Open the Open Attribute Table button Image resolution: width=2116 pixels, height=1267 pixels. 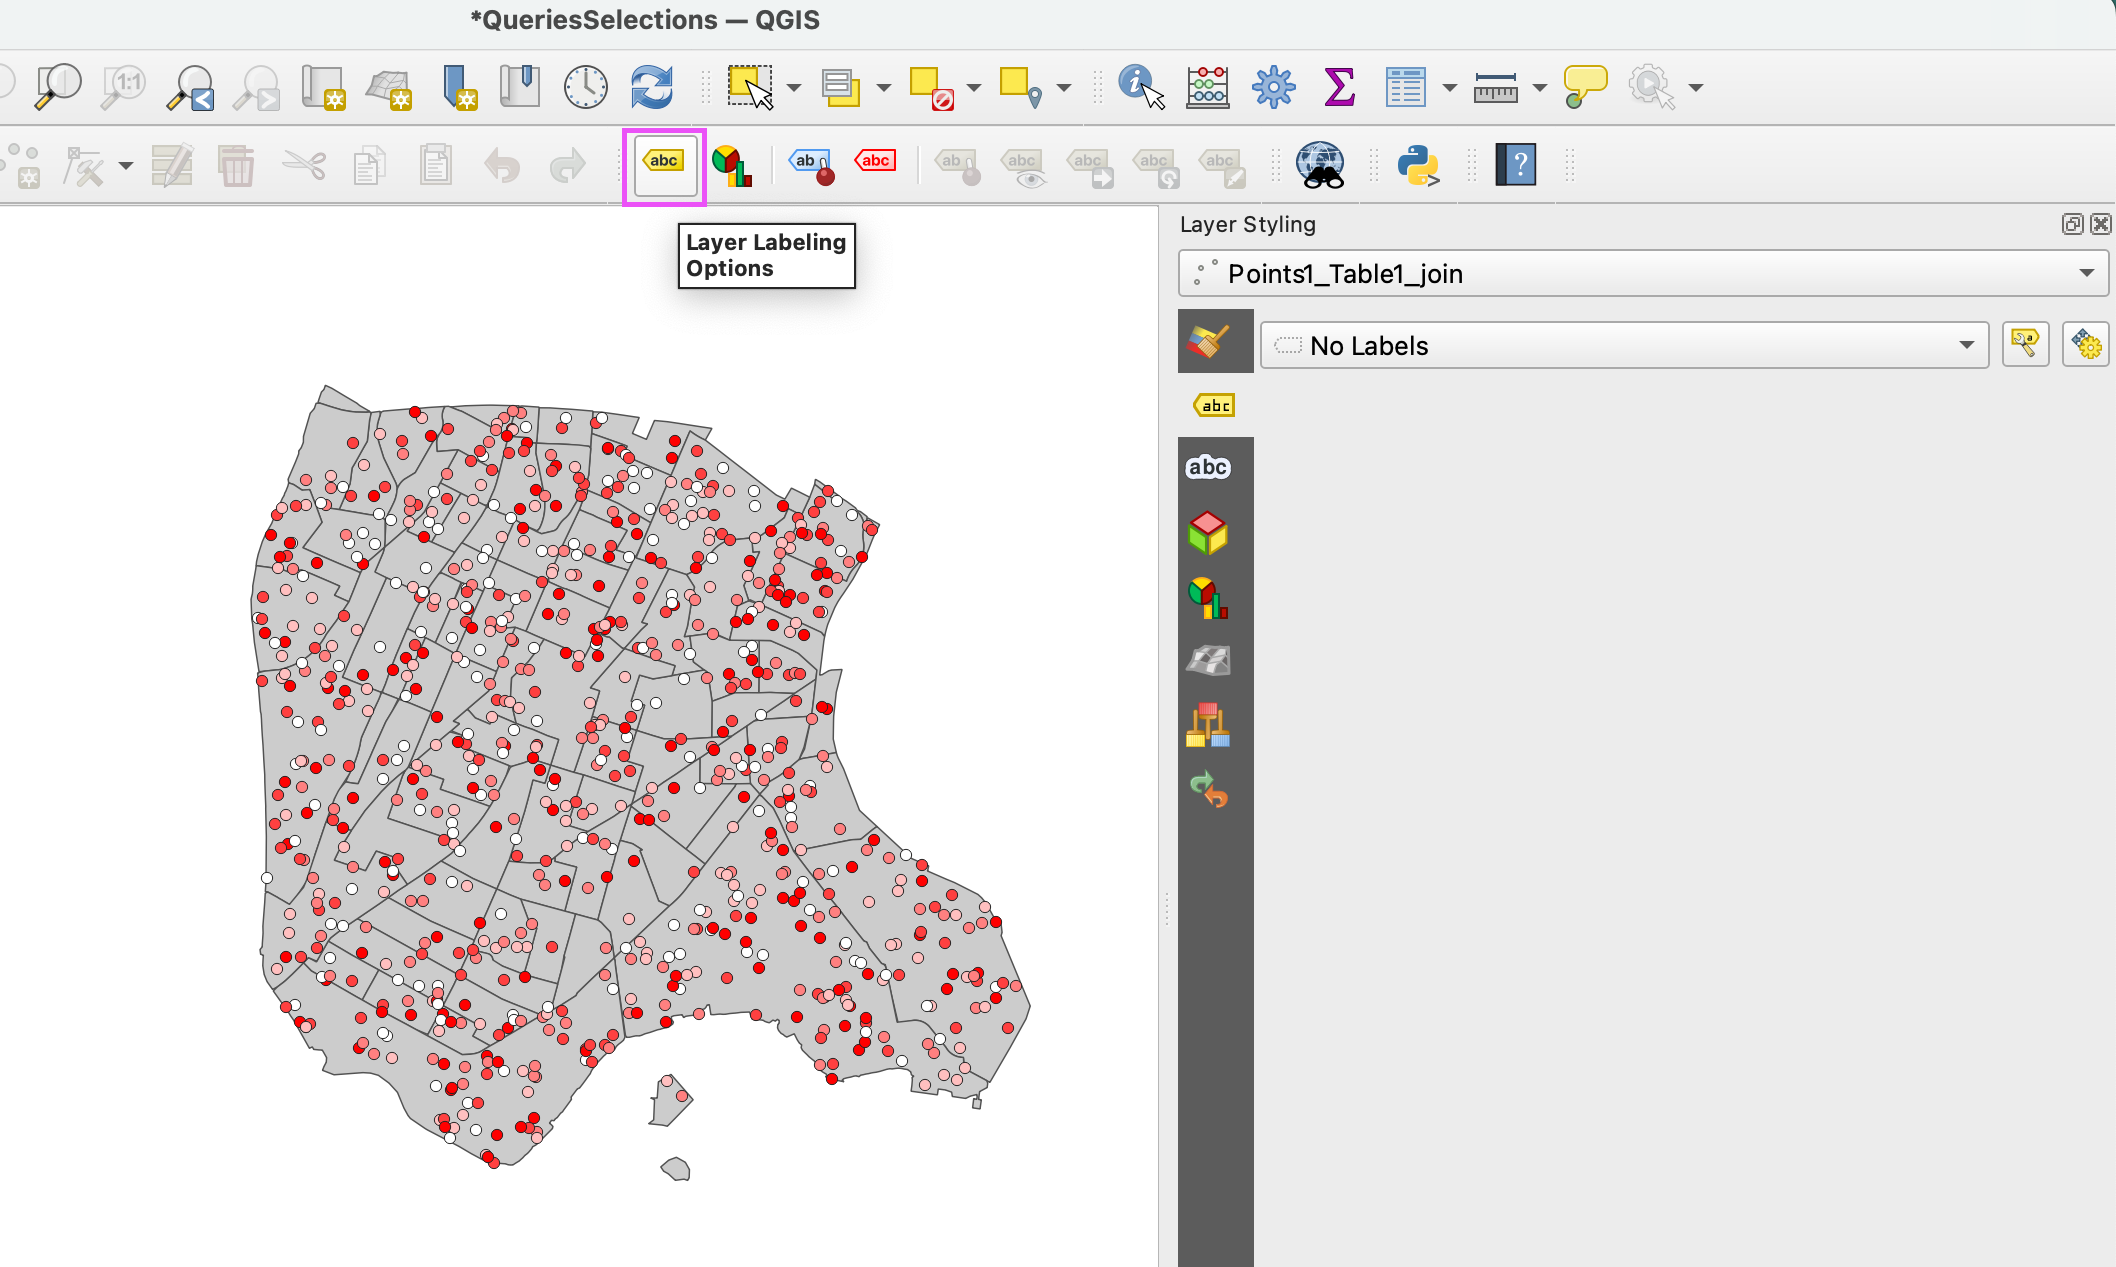(1404, 87)
